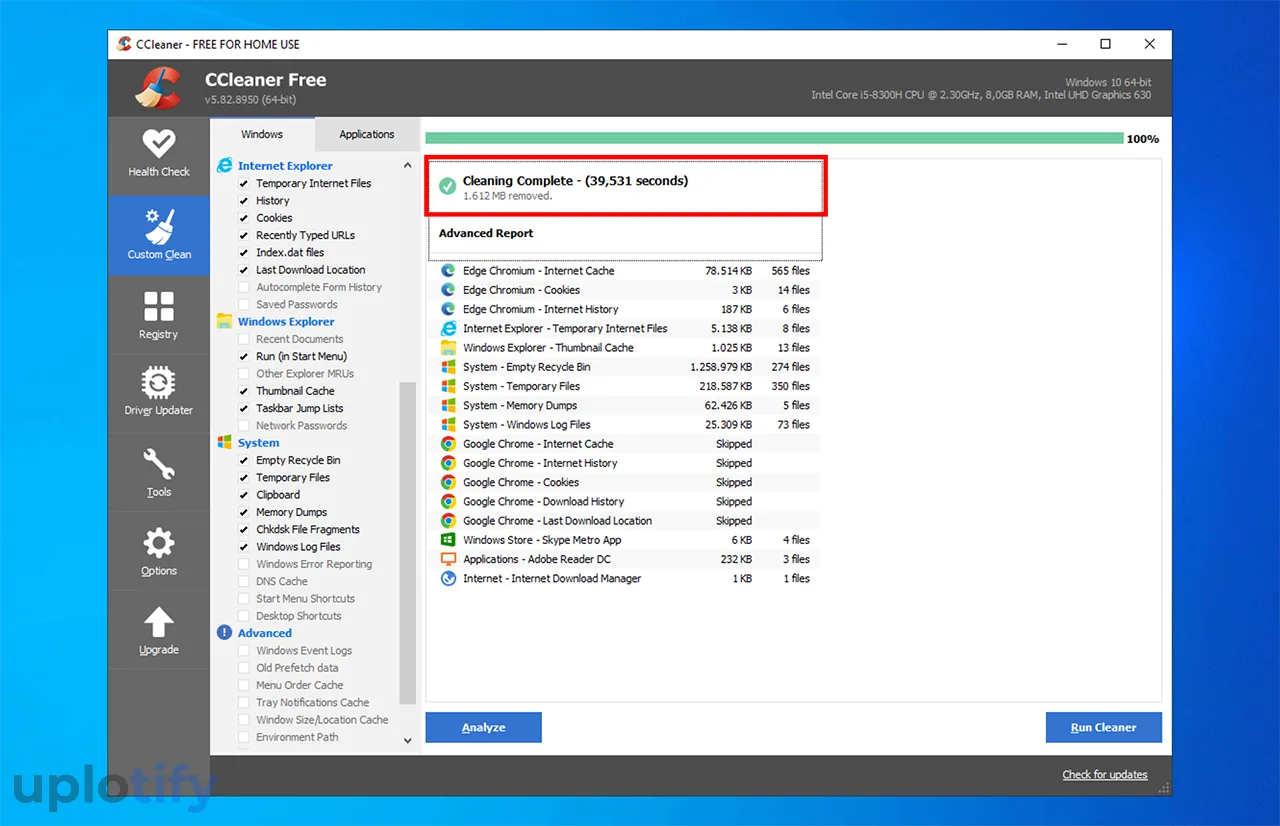Open the Health Check section
Image resolution: width=1280 pixels, height=826 pixels.
(158, 154)
